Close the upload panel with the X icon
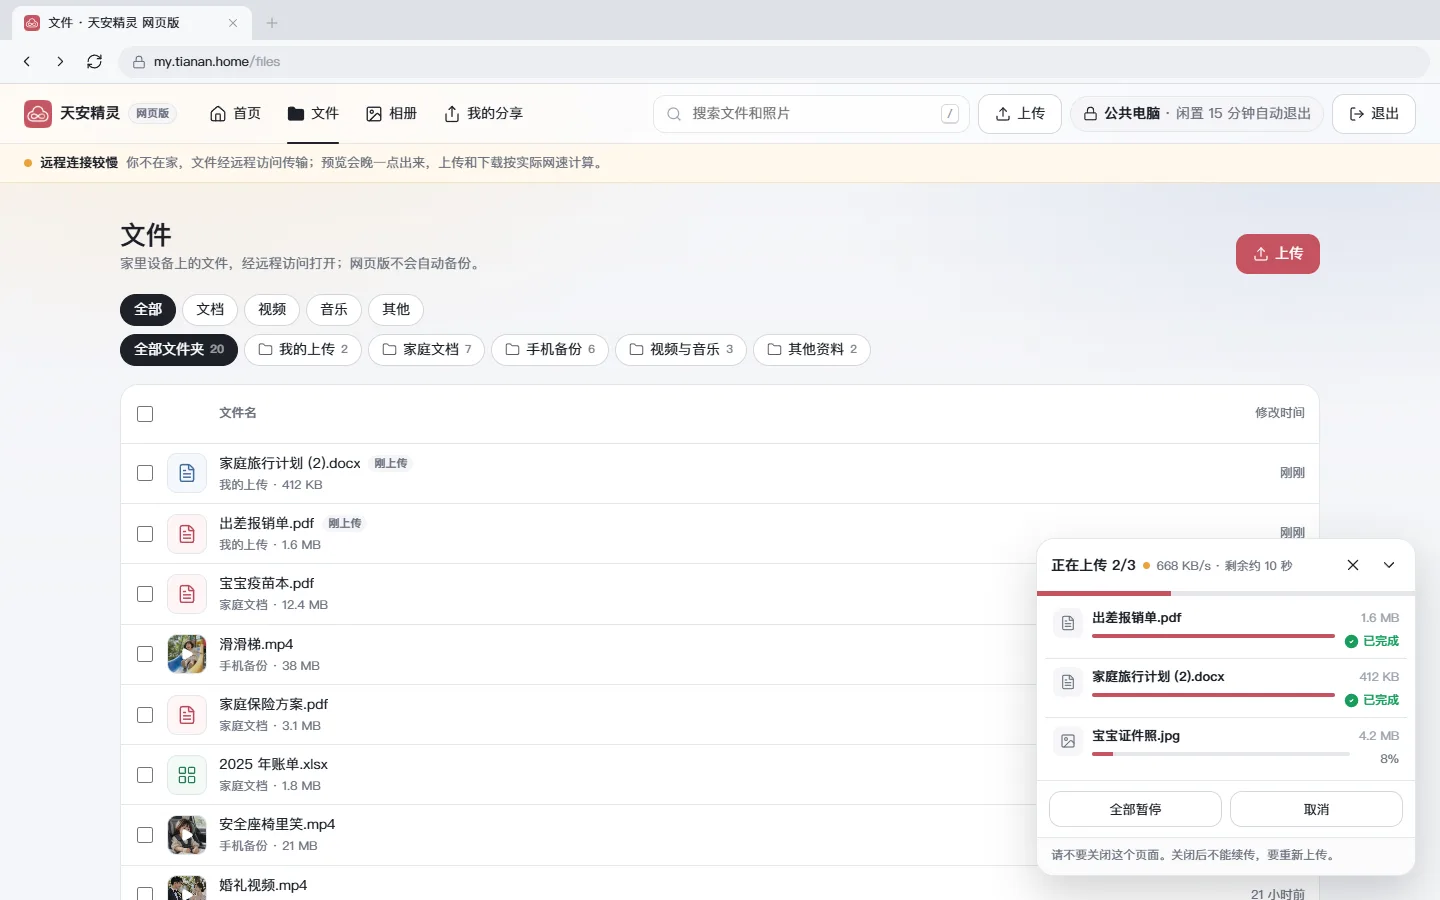1440x900 pixels. [x=1353, y=565]
